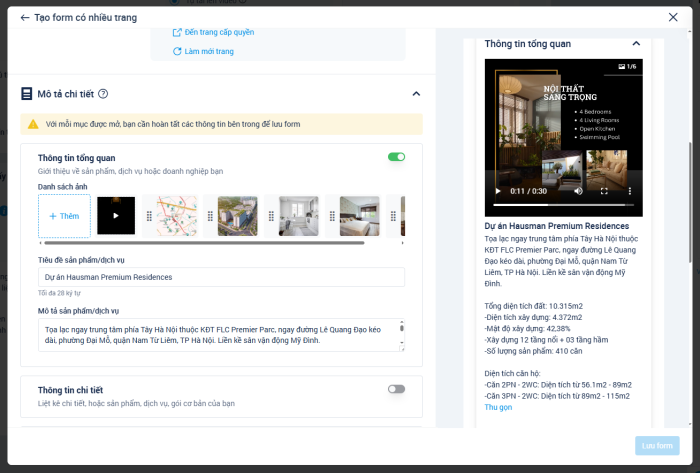Click the Tổng diện tích đất: 10.315m2 line
Screen dimensions: 700x473
pyautogui.click(x=533, y=306)
